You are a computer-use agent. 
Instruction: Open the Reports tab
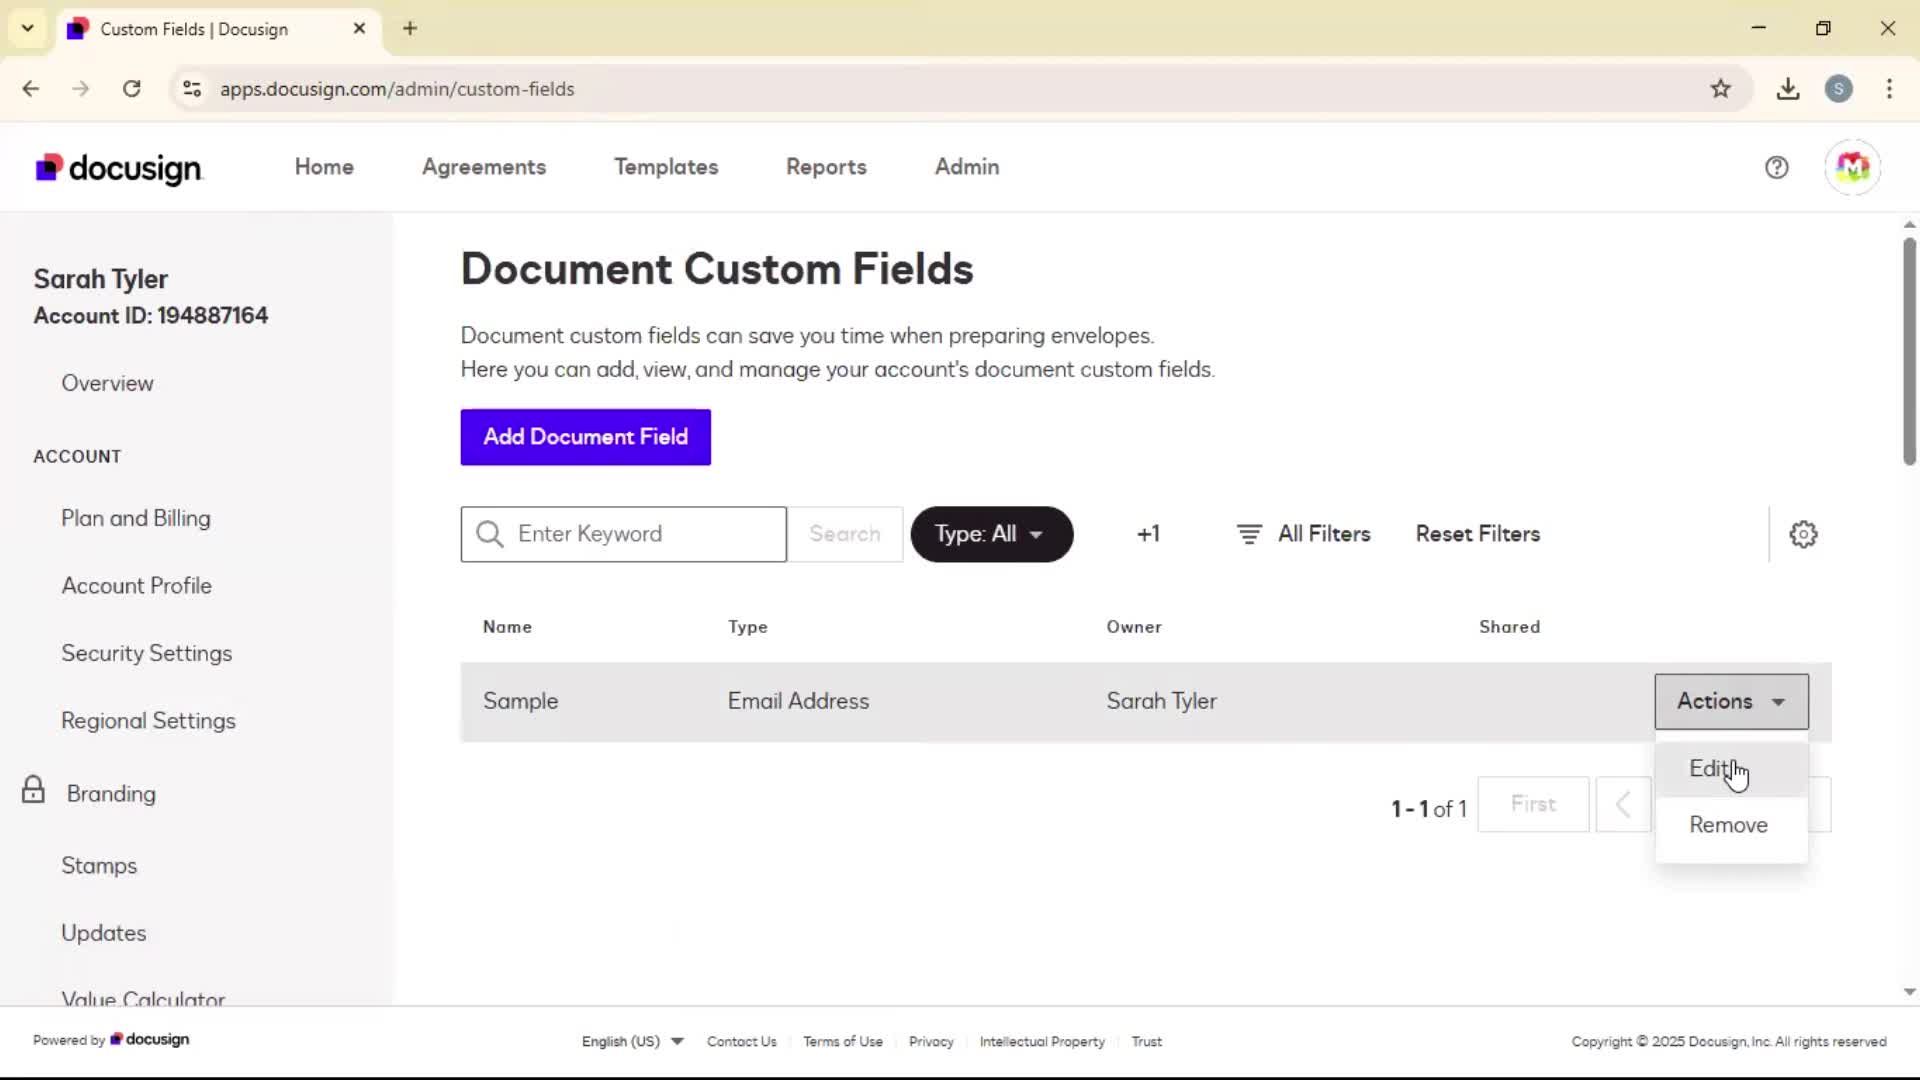click(826, 167)
